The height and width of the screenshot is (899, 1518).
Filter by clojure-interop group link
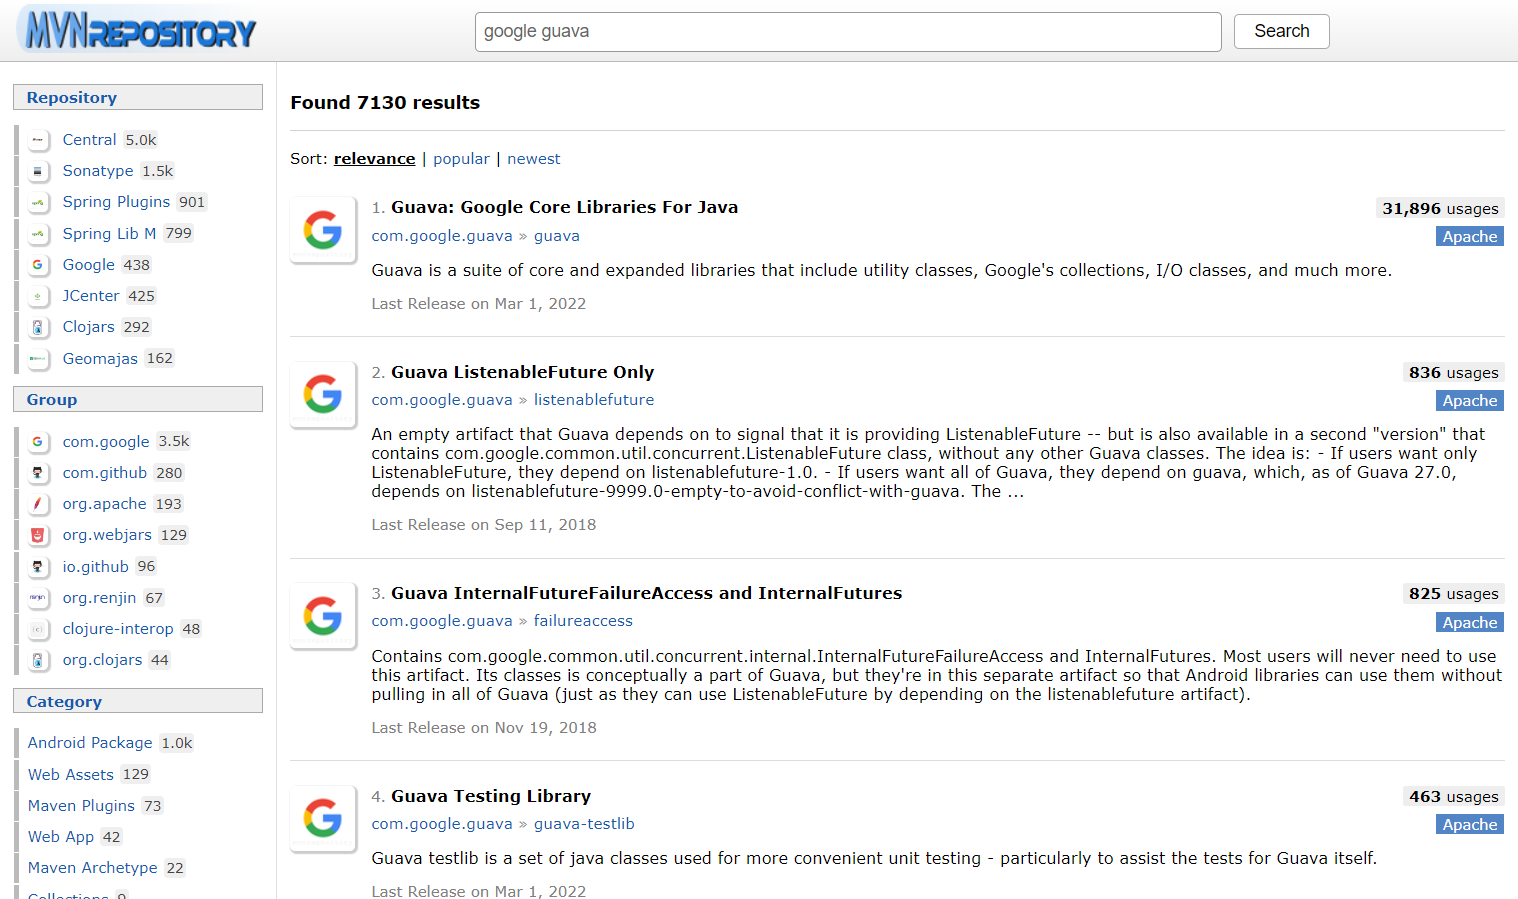pos(118,629)
